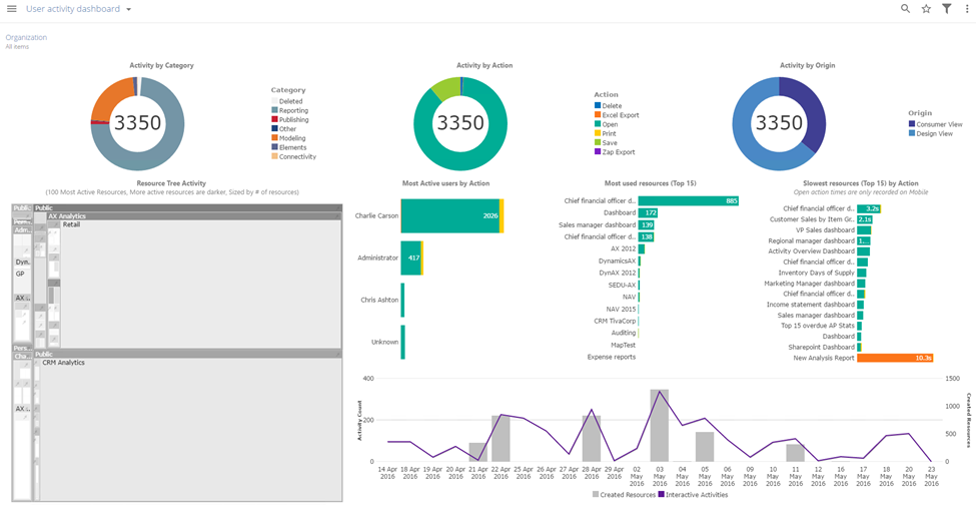Viewport: 976px width, 512px height.
Task: Click the Activity by Origin donut chart
Action: [x=779, y=123]
